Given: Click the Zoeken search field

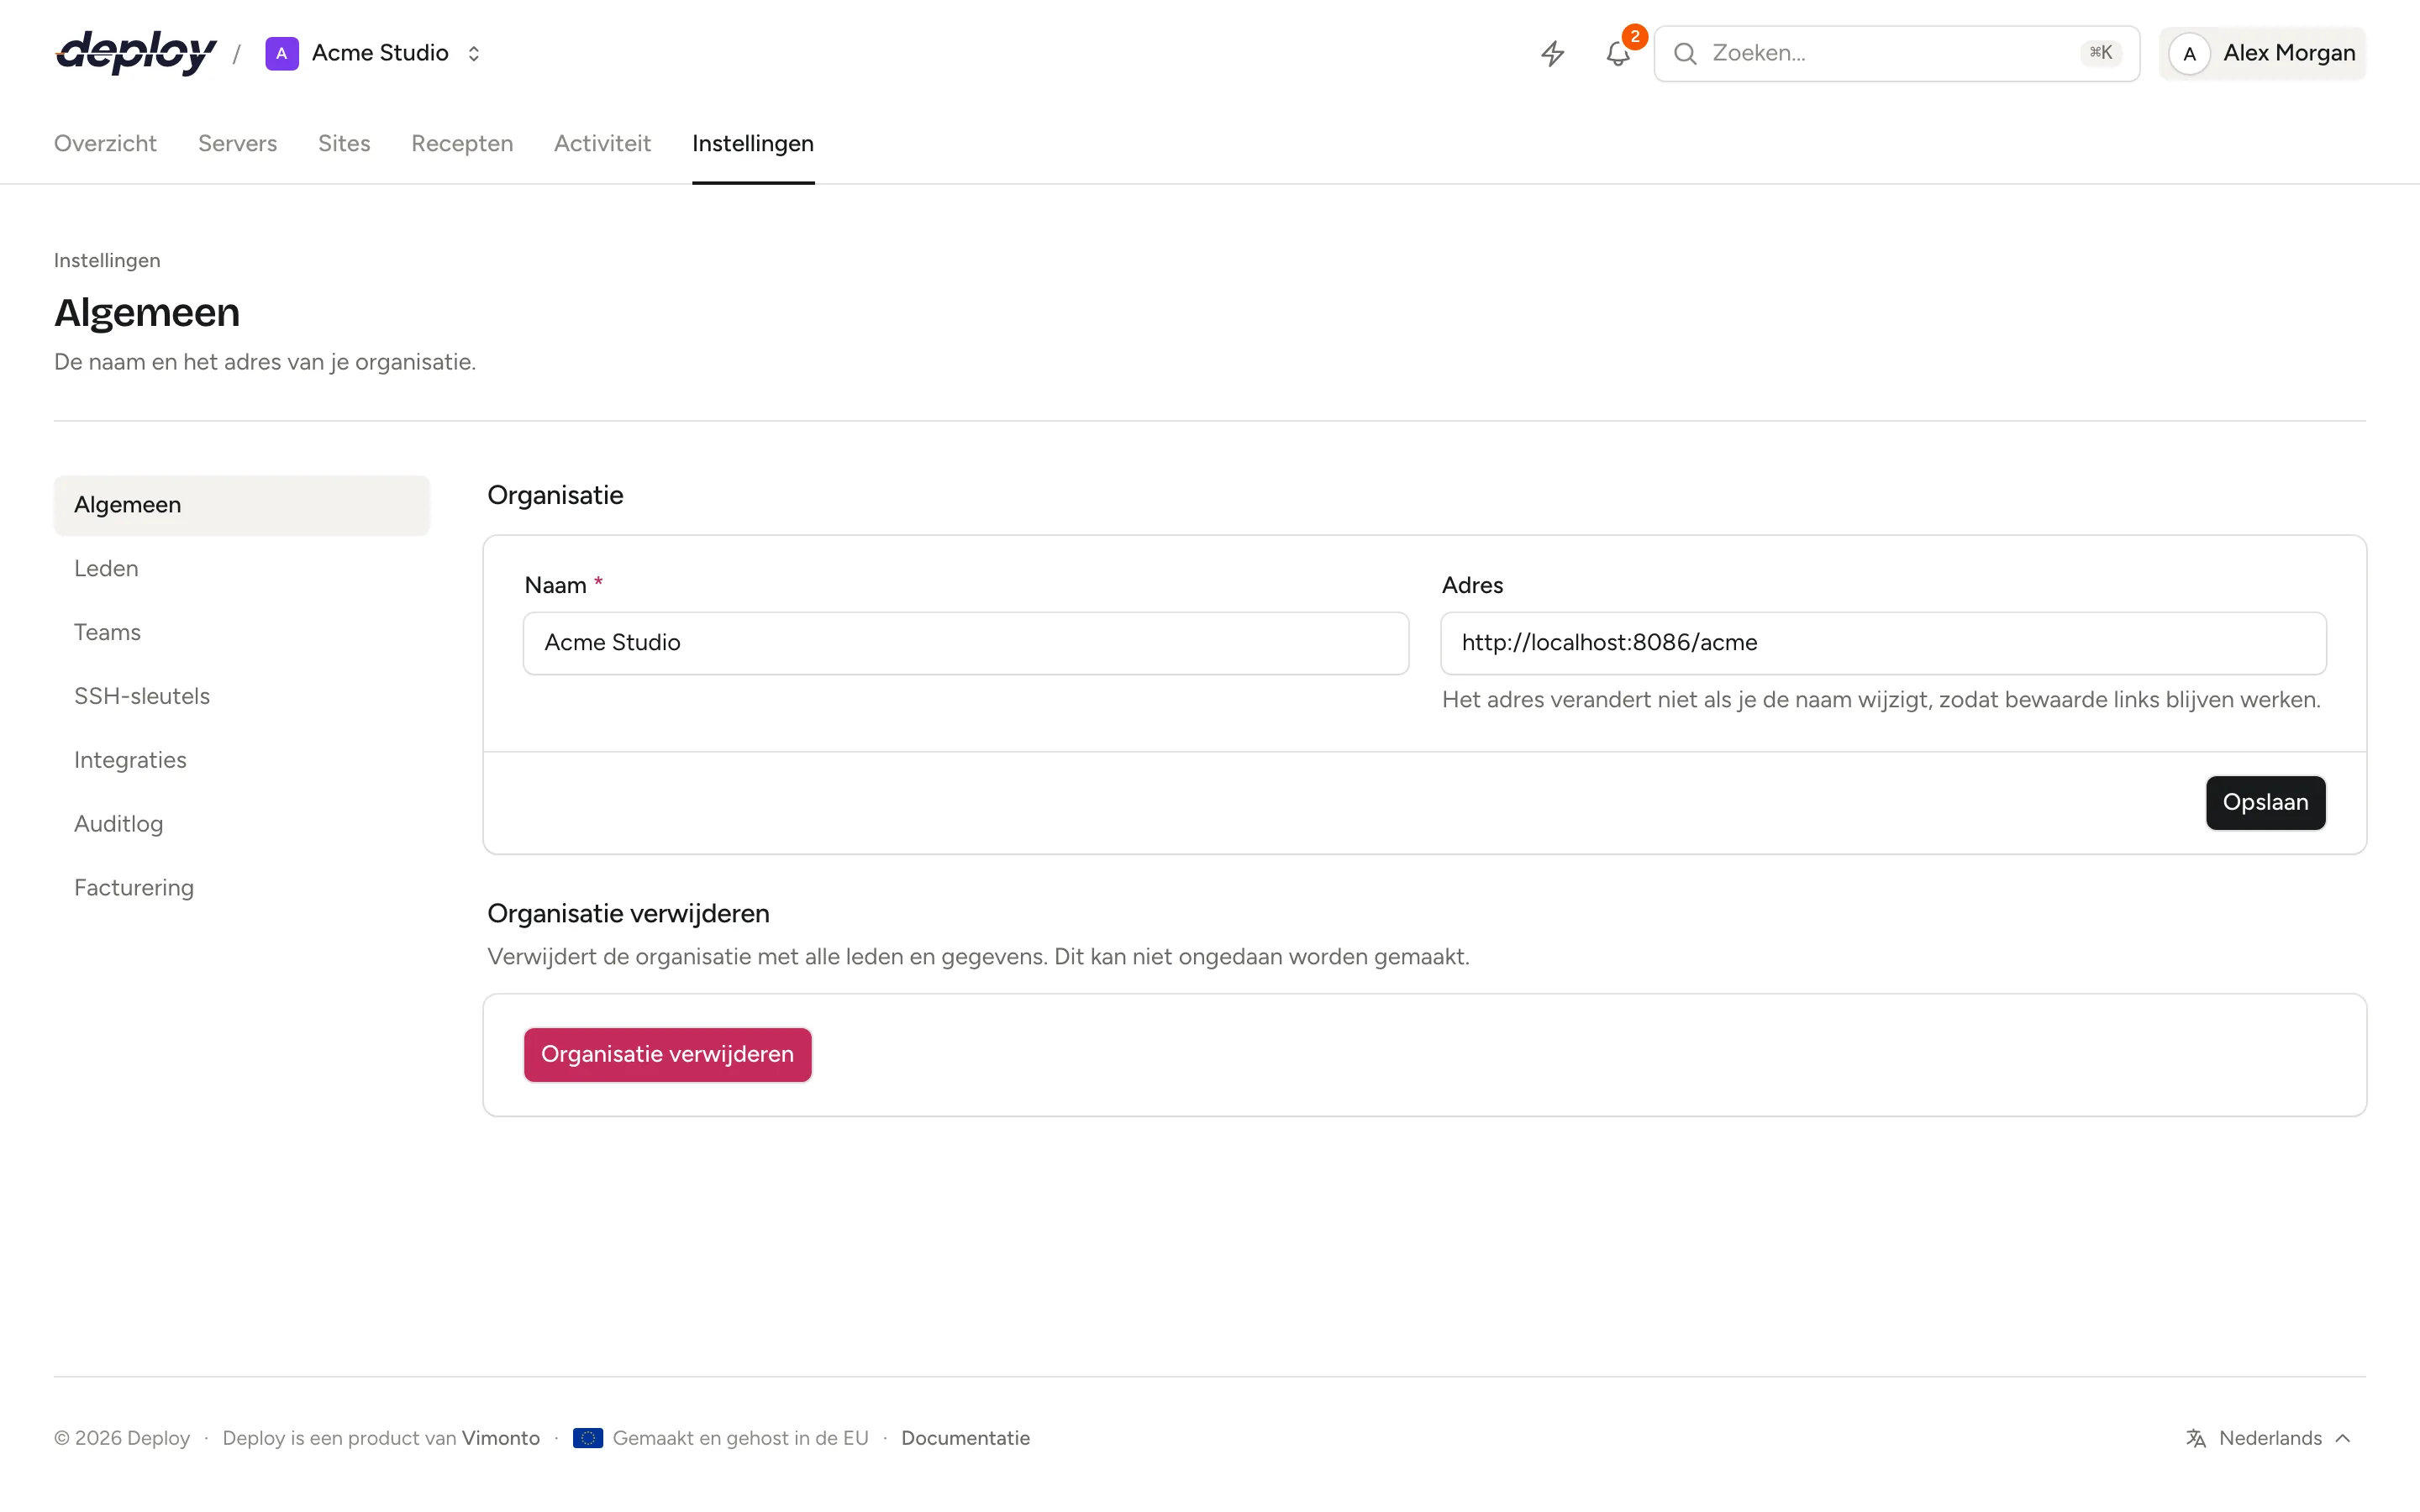Looking at the screenshot, I should (1896, 53).
